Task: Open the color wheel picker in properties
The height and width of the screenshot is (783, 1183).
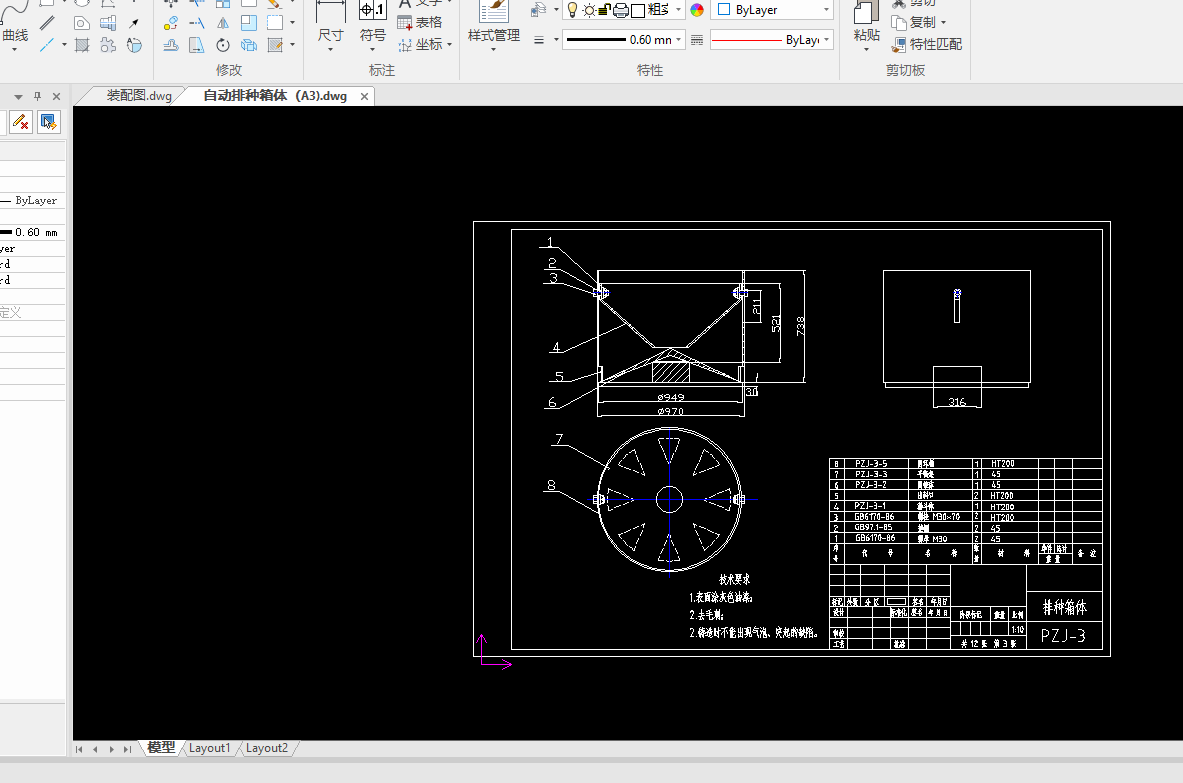Action: coord(697,10)
